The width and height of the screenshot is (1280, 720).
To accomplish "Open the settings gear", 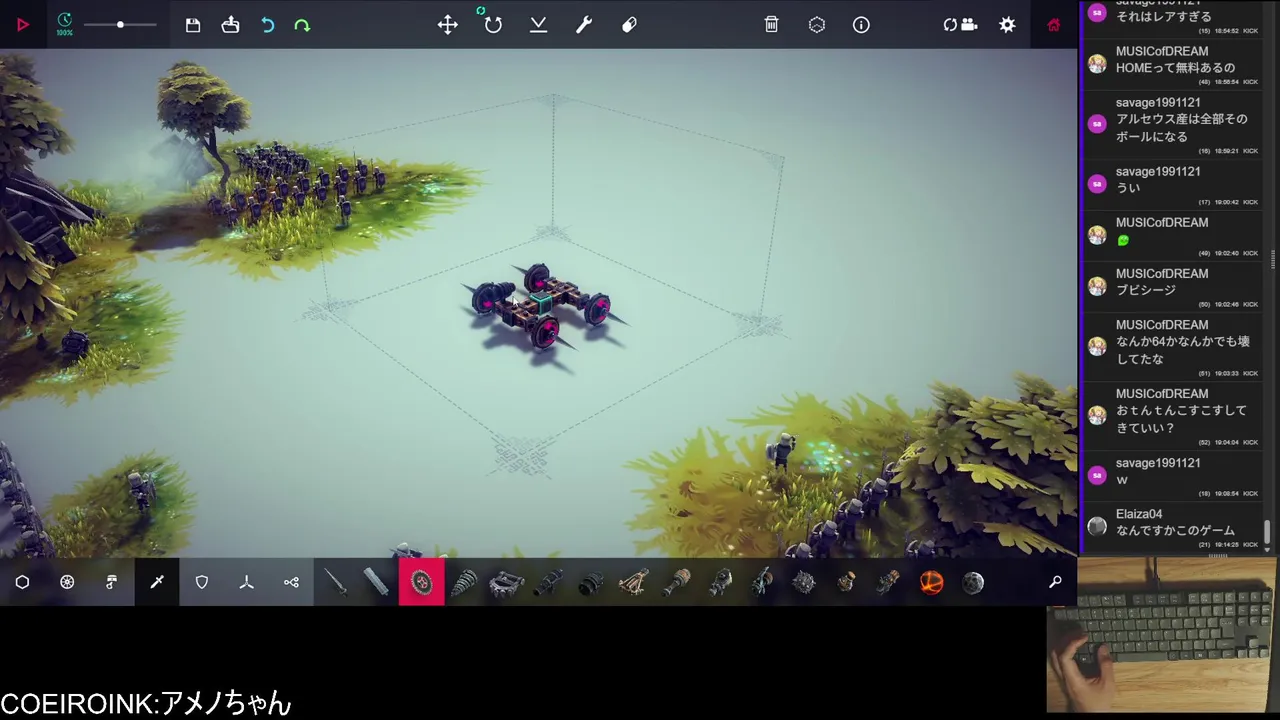I will 1007,25.
